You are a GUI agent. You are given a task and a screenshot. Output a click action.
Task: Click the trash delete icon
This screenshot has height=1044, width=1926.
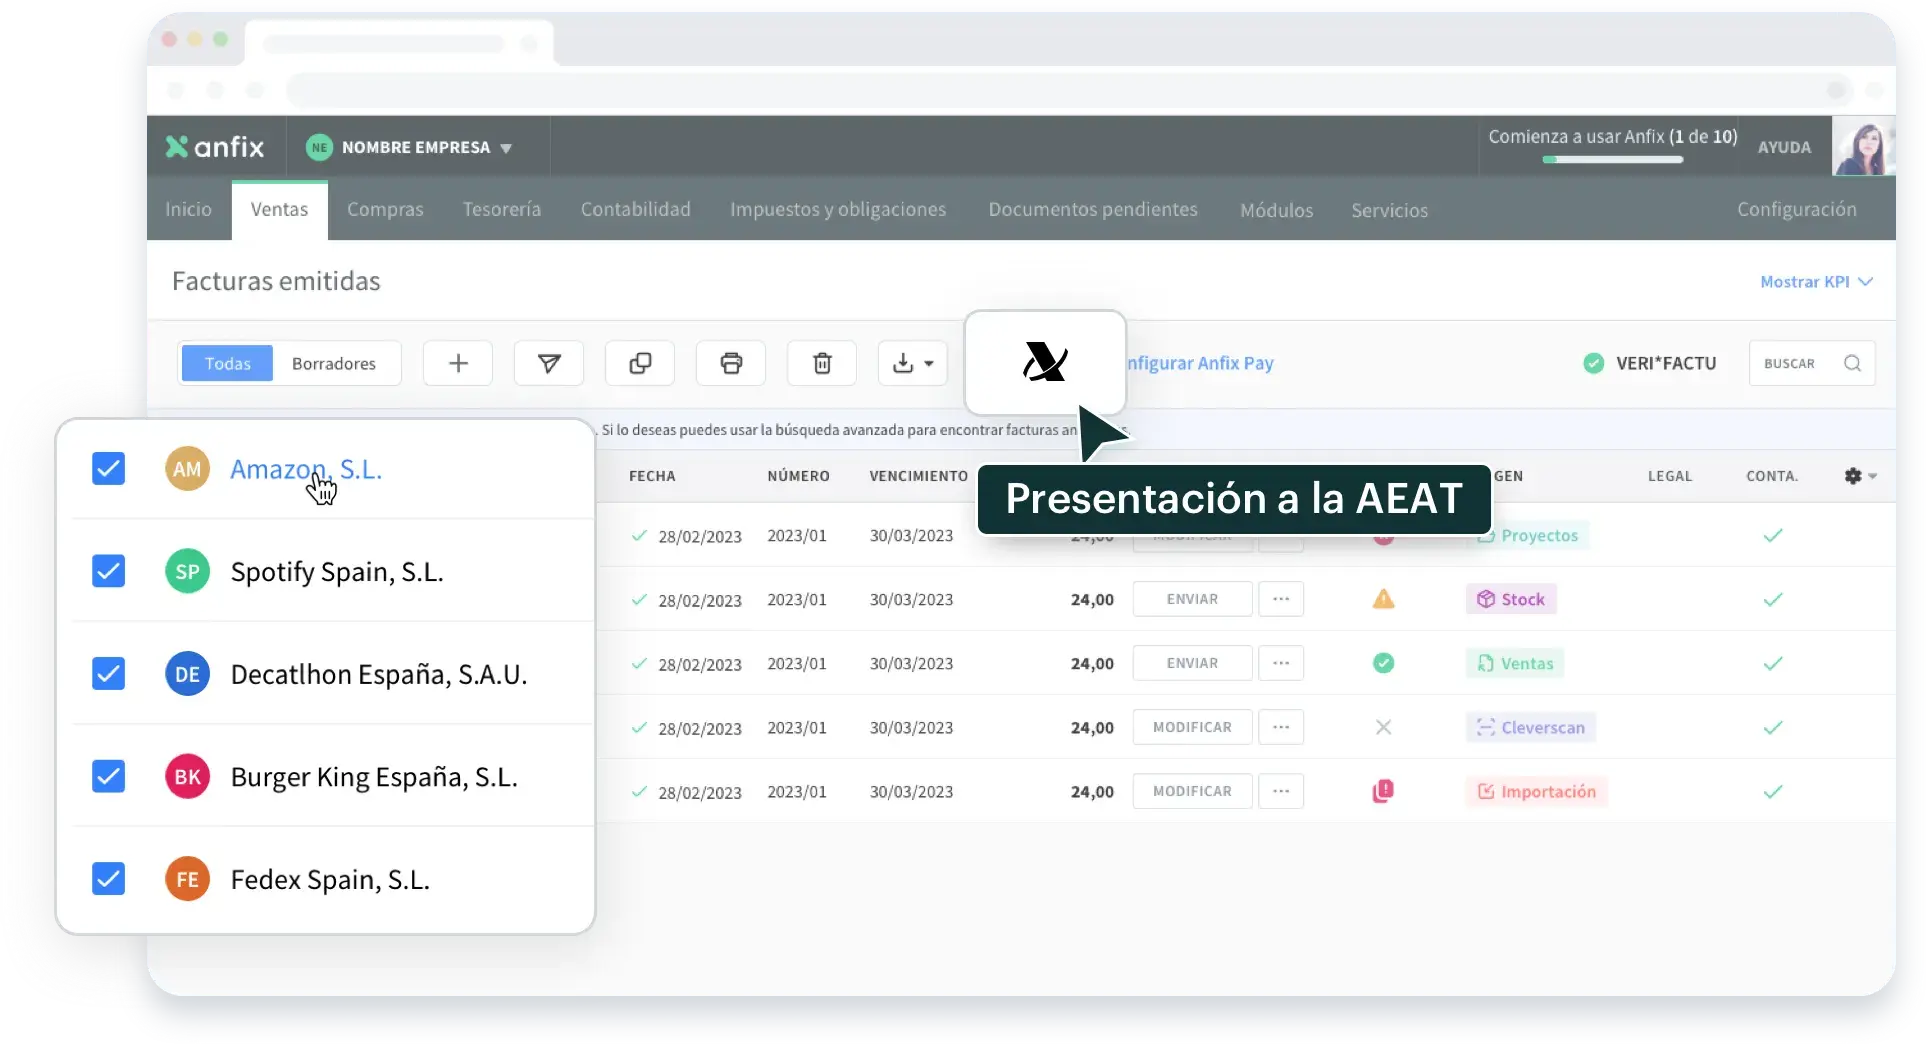pos(822,363)
